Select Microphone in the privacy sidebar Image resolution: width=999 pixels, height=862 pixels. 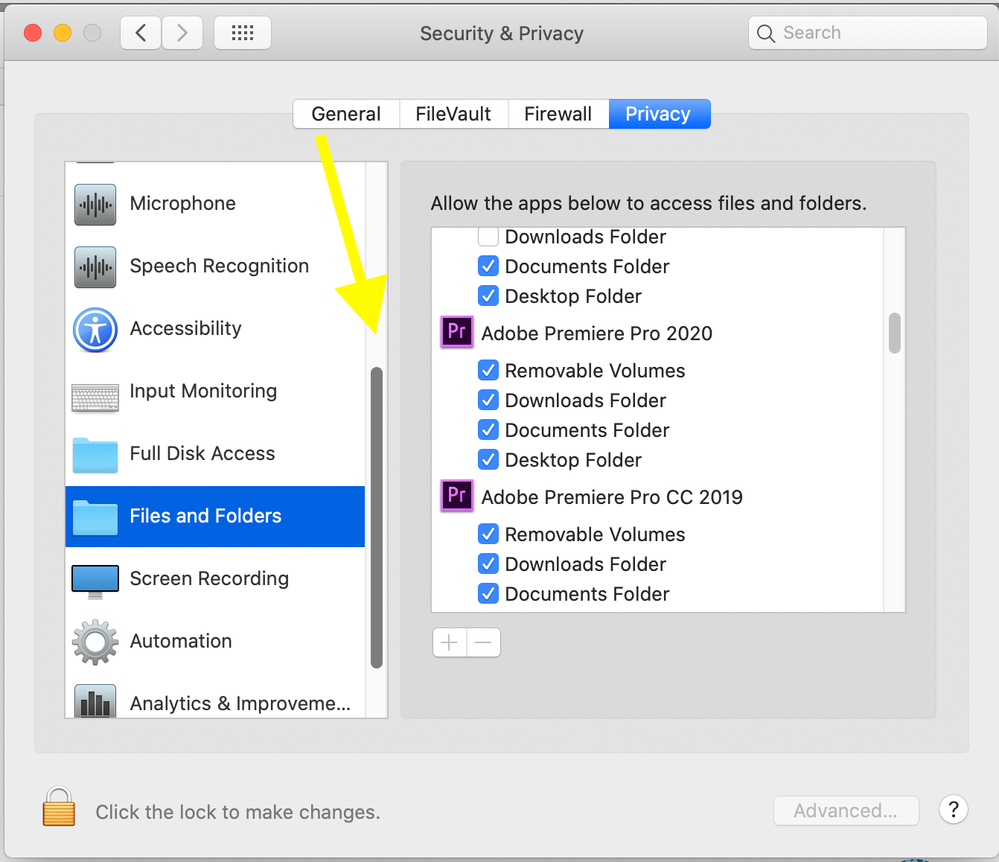(x=215, y=204)
